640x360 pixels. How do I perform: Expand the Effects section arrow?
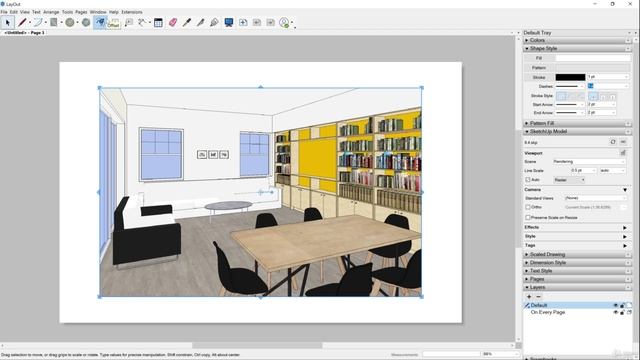(x=625, y=227)
